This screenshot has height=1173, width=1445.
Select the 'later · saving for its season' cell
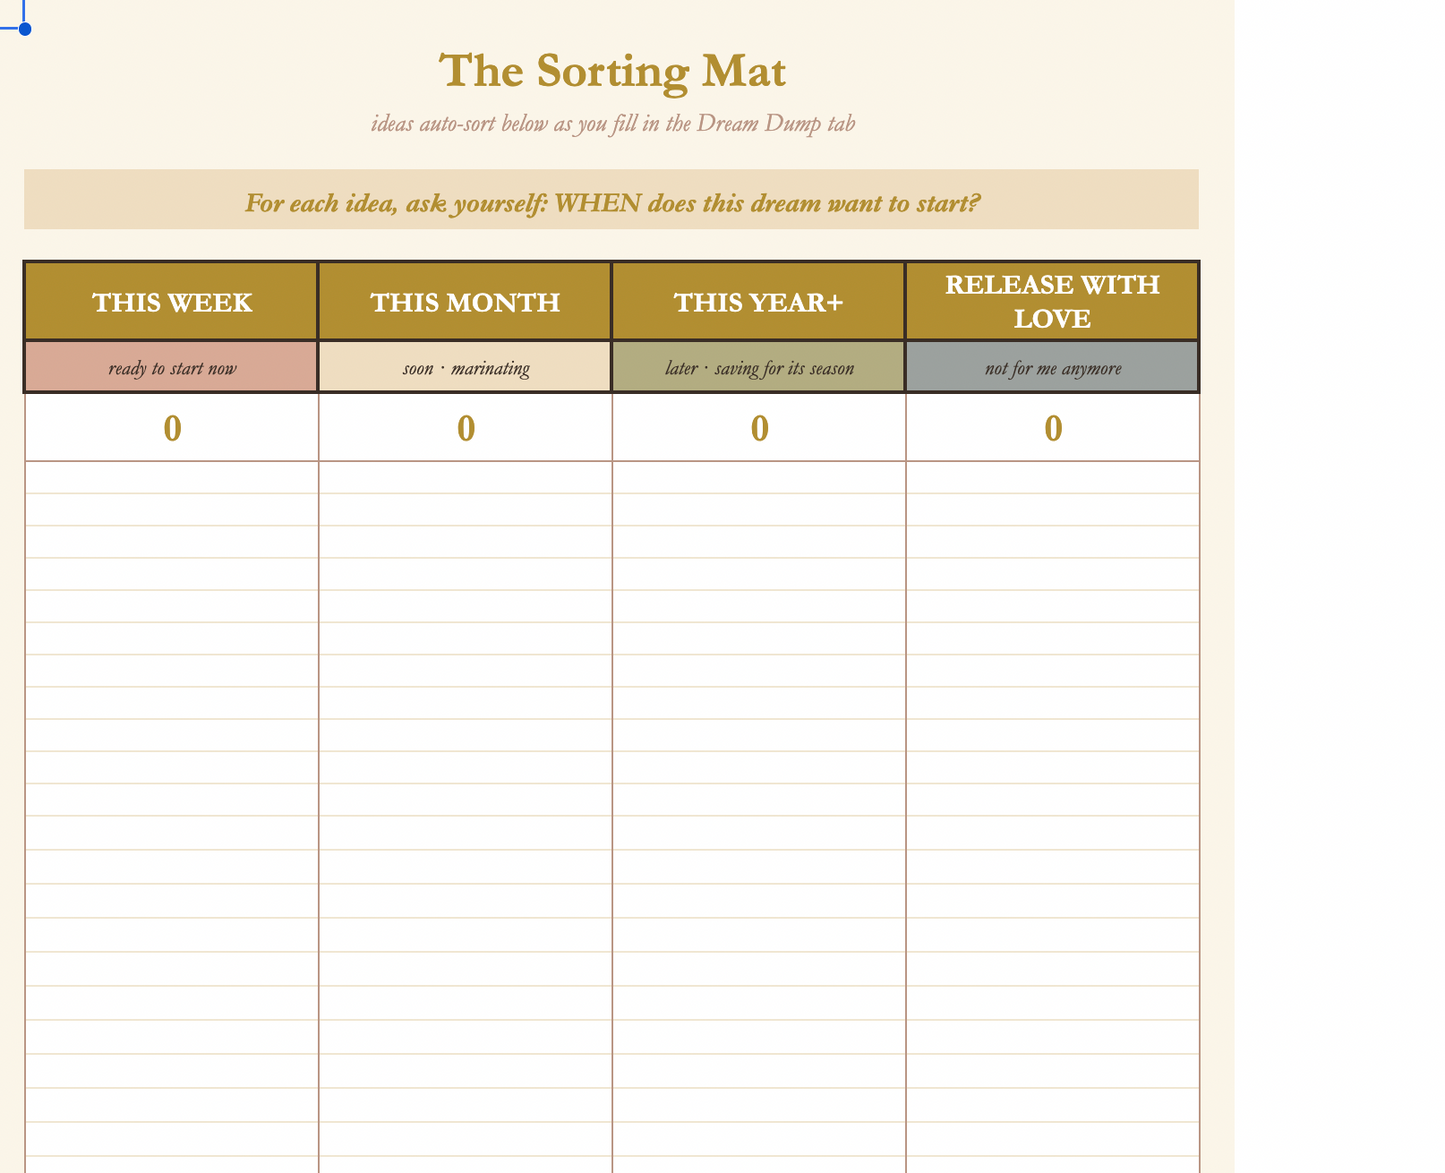[x=759, y=367]
